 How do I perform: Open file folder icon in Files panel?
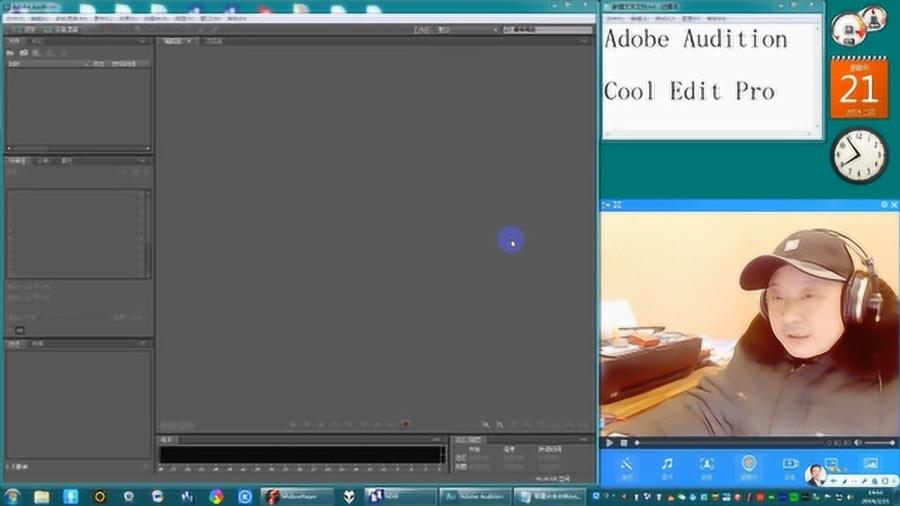tap(10, 53)
